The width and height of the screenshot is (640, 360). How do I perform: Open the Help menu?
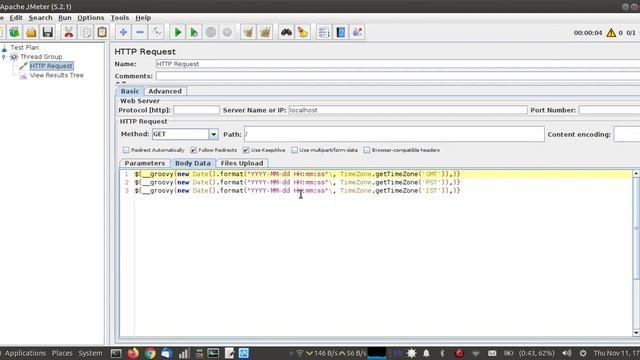[x=143, y=18]
